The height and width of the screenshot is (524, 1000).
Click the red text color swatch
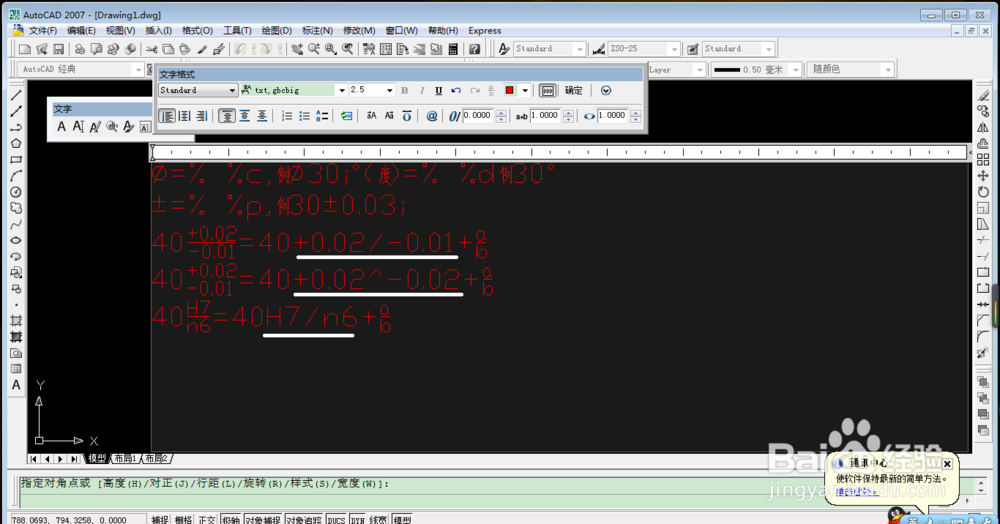click(510, 91)
